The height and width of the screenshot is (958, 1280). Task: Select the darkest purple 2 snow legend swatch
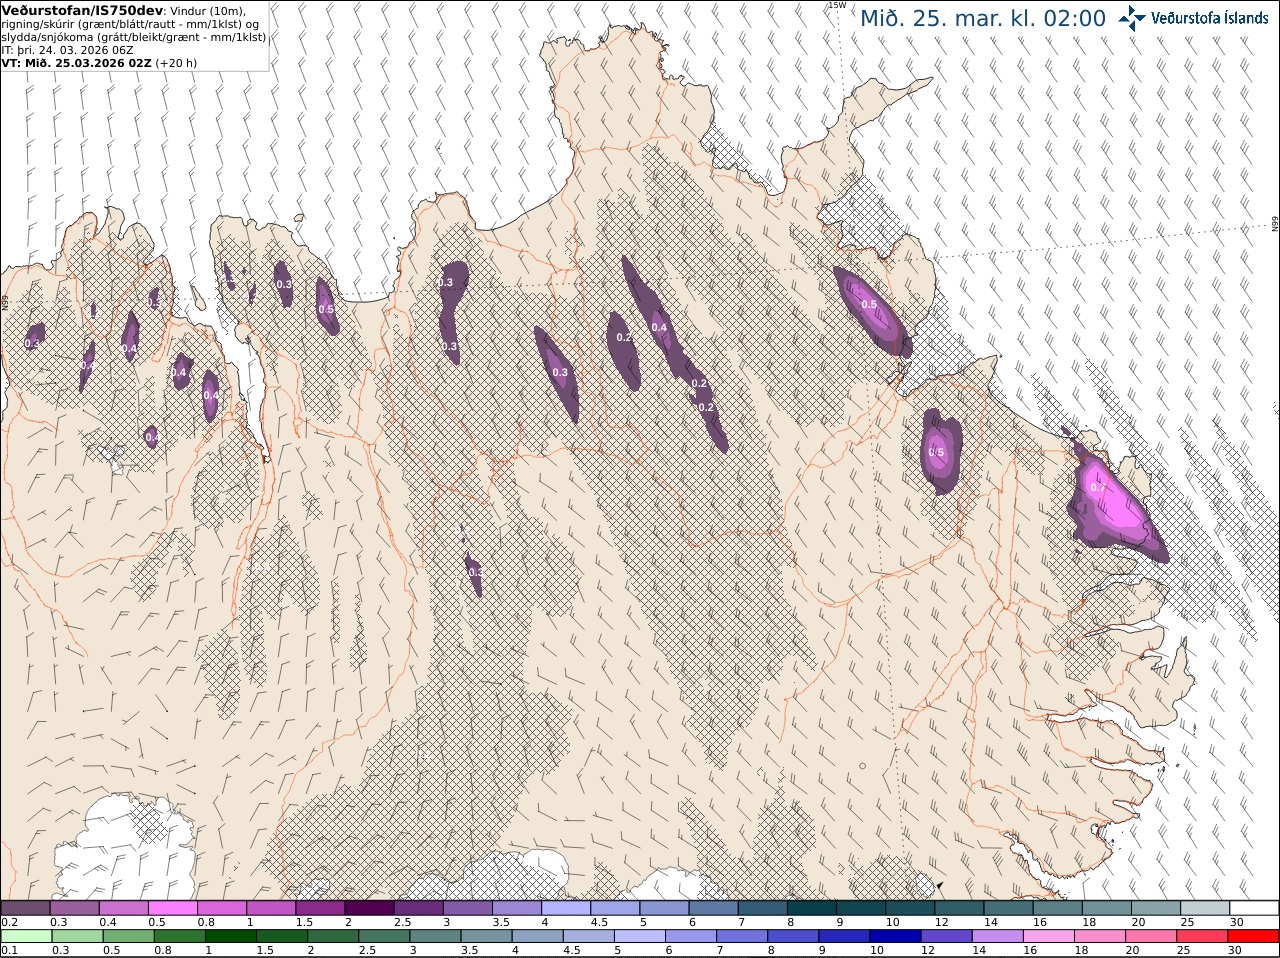click(x=368, y=908)
